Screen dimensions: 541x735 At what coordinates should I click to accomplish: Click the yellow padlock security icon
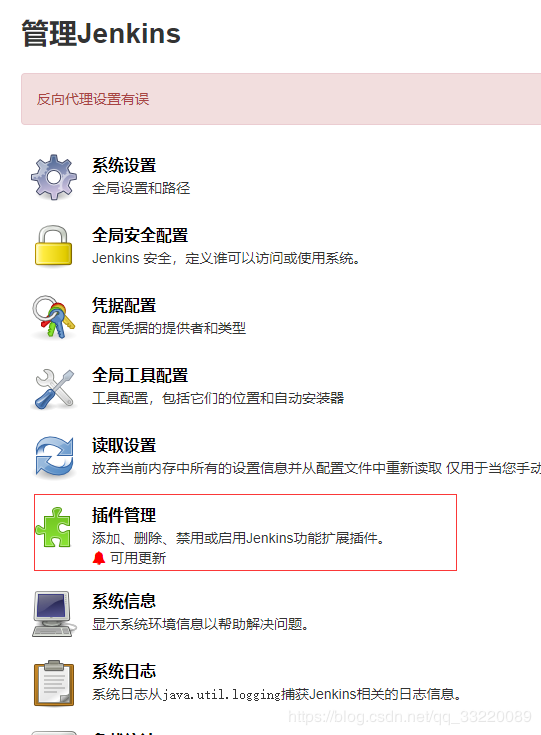(x=53, y=246)
